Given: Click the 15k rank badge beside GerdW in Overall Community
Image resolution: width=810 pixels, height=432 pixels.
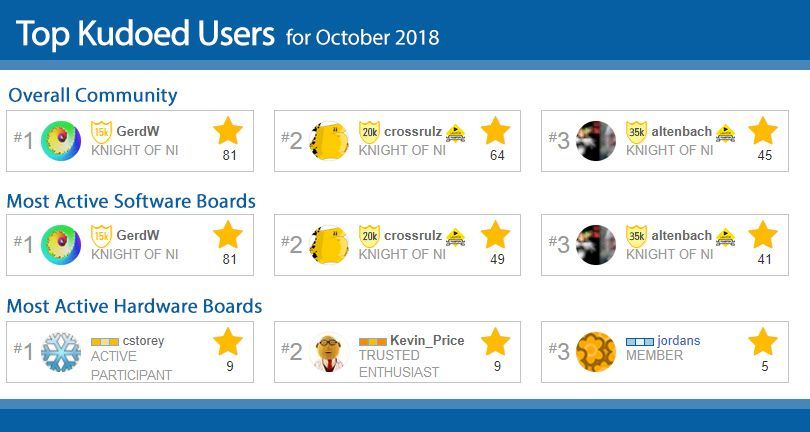Looking at the screenshot, I should point(101,132).
